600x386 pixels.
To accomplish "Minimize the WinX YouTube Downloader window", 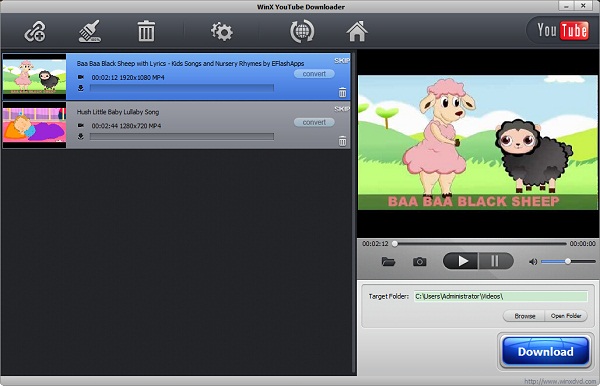I will pyautogui.click(x=566, y=6).
